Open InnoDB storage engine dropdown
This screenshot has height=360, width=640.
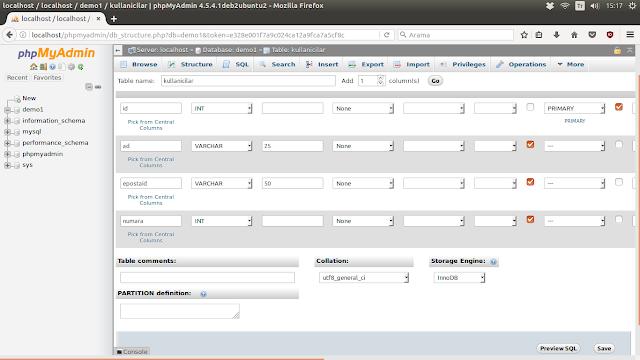[459, 278]
